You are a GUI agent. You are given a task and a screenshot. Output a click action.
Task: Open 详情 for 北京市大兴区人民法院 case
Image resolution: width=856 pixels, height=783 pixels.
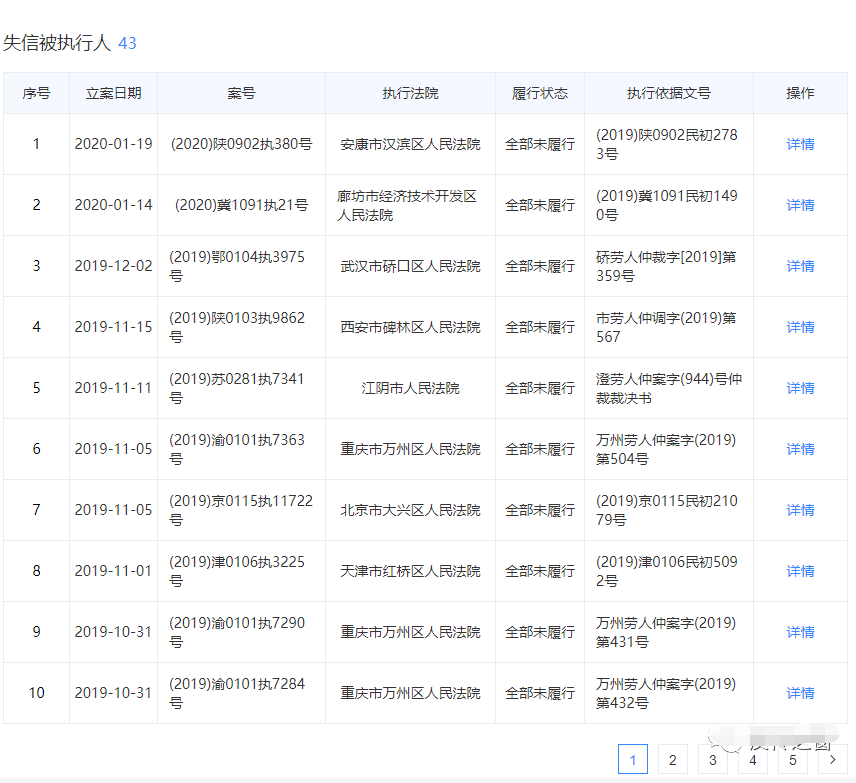click(x=800, y=510)
